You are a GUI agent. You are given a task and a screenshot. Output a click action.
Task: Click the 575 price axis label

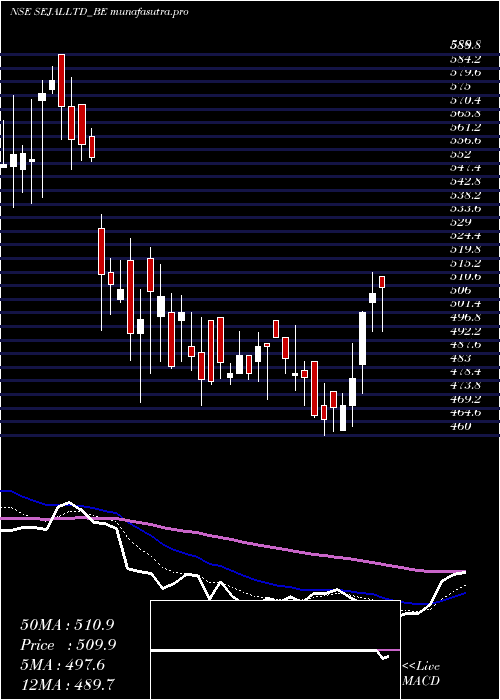tap(461, 86)
